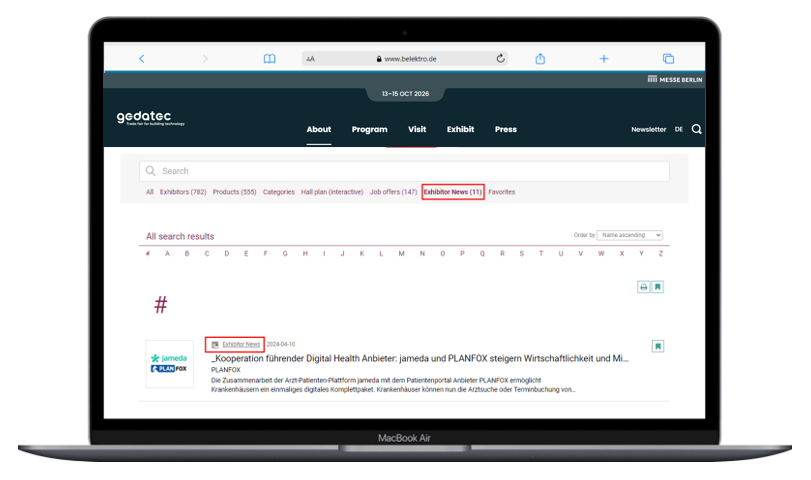Open the Press menu

506,129
